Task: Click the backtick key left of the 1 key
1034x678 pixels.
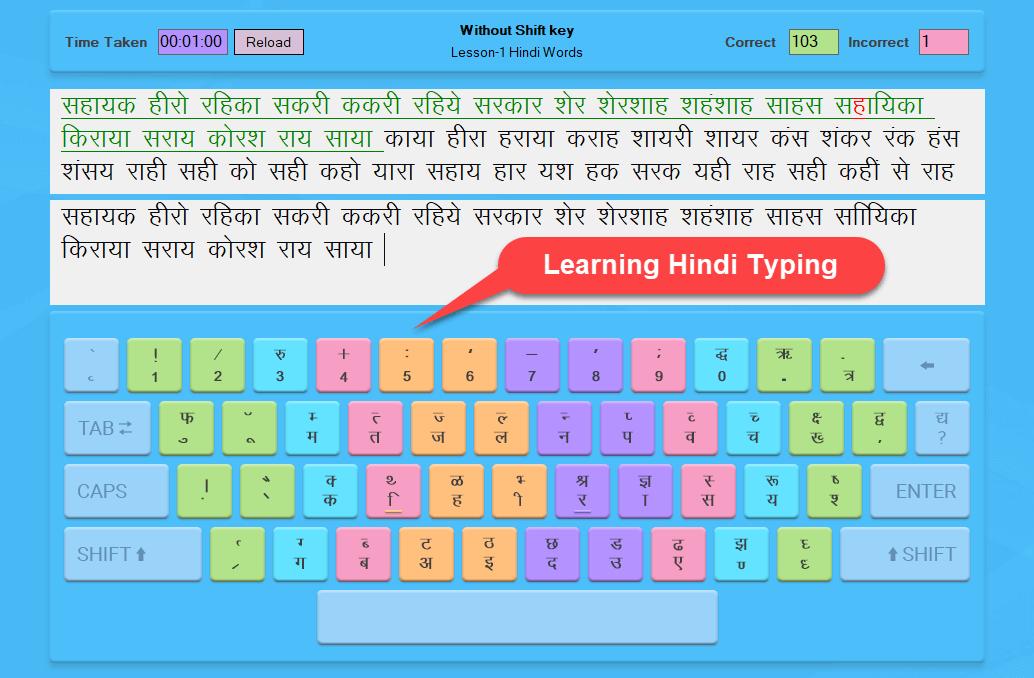Action: [92, 365]
